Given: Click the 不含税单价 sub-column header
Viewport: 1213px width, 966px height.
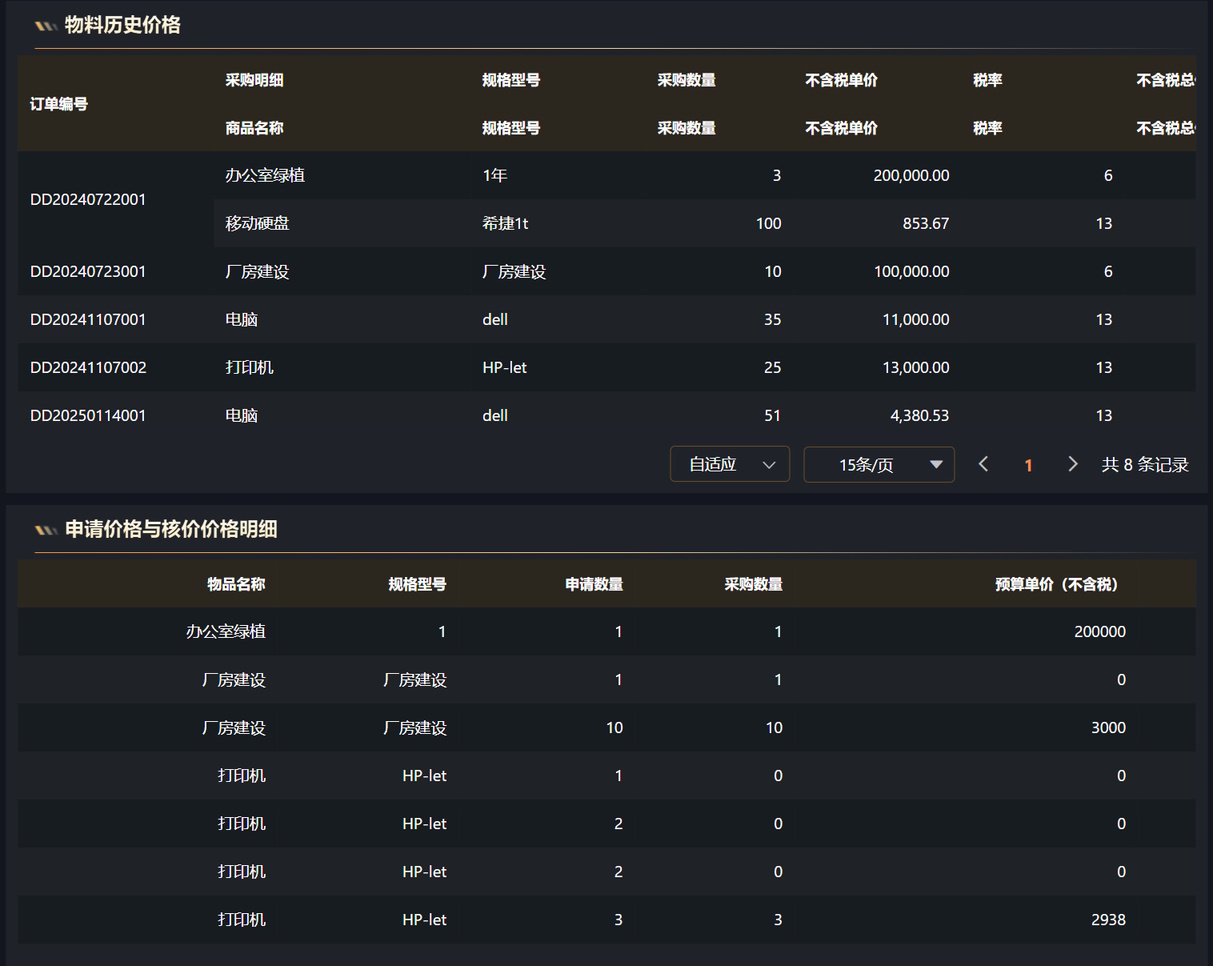Looking at the screenshot, I should [841, 128].
